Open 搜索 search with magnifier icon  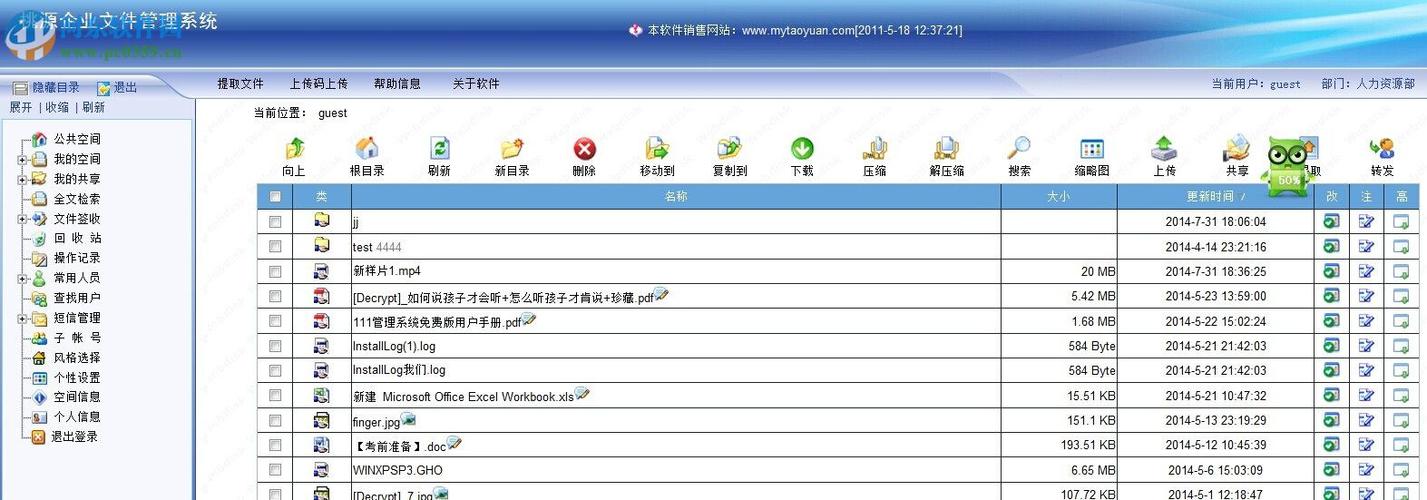(1019, 149)
